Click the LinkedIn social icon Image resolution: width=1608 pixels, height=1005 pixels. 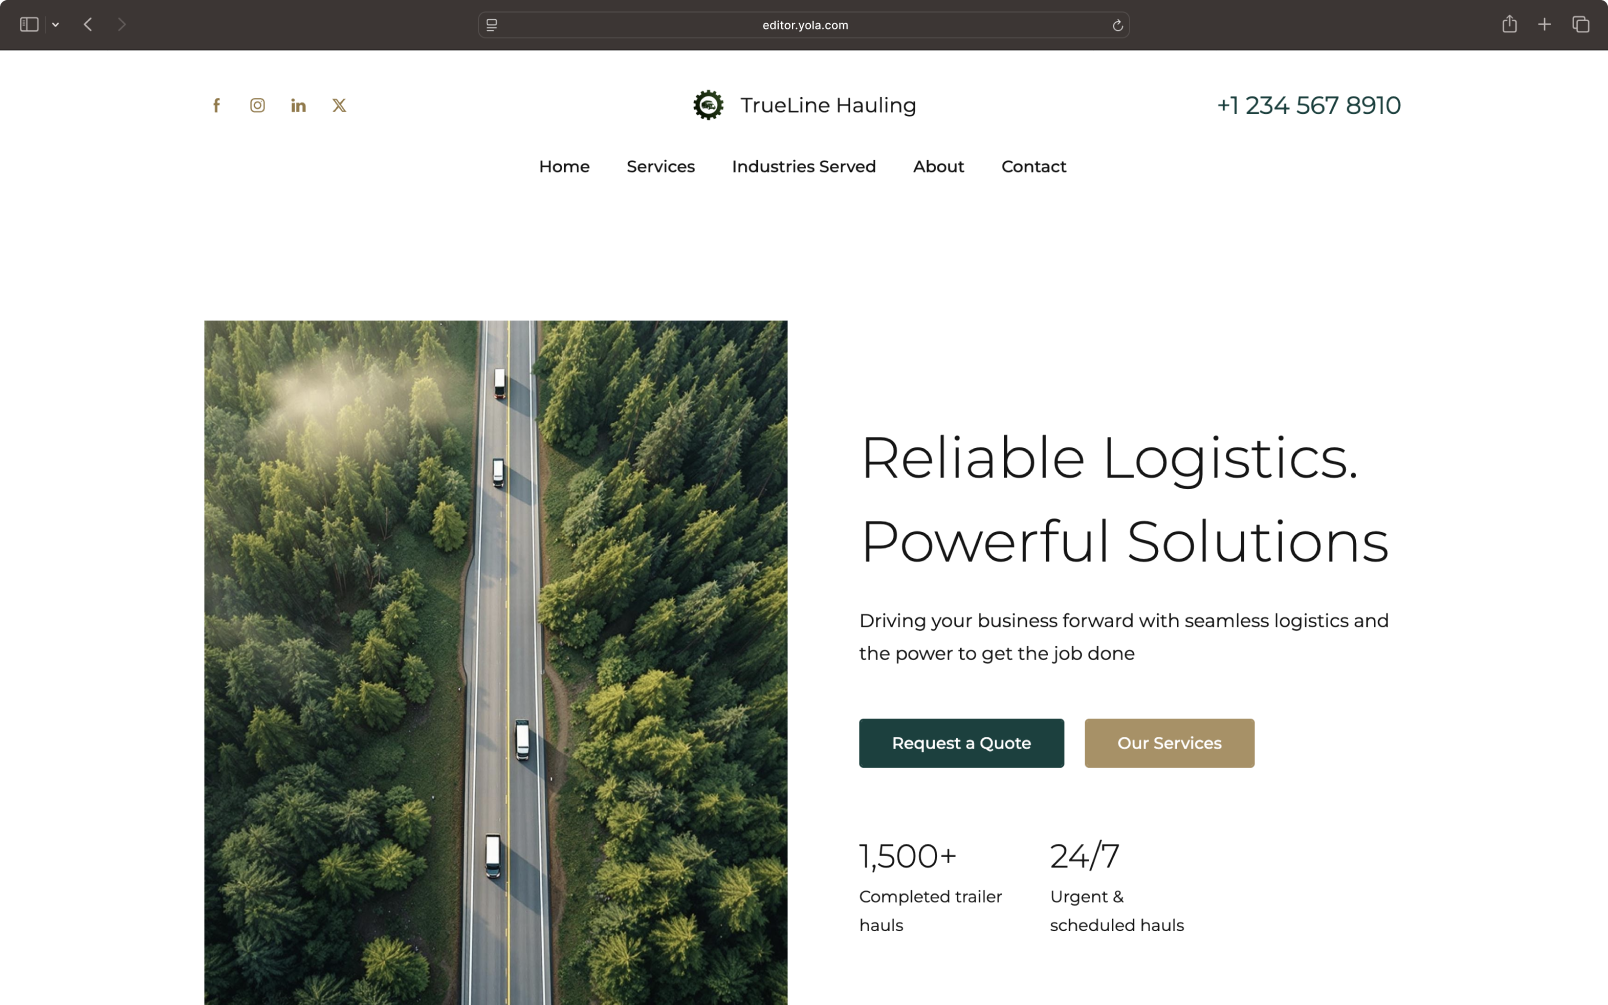(298, 105)
